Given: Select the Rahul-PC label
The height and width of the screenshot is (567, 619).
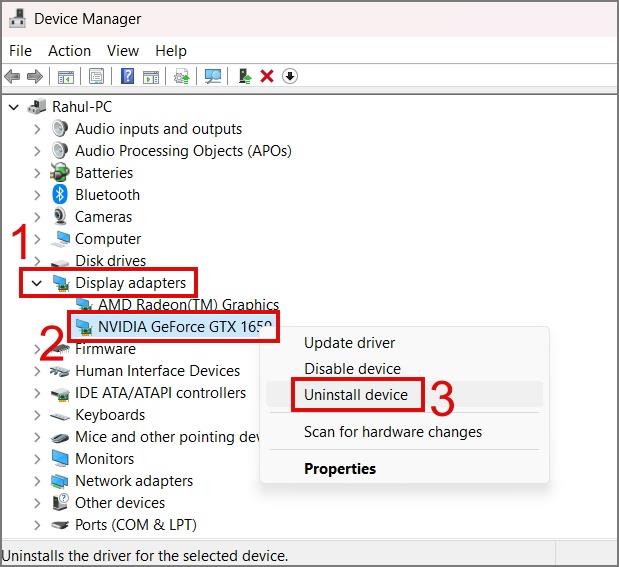Looking at the screenshot, I should click(82, 107).
